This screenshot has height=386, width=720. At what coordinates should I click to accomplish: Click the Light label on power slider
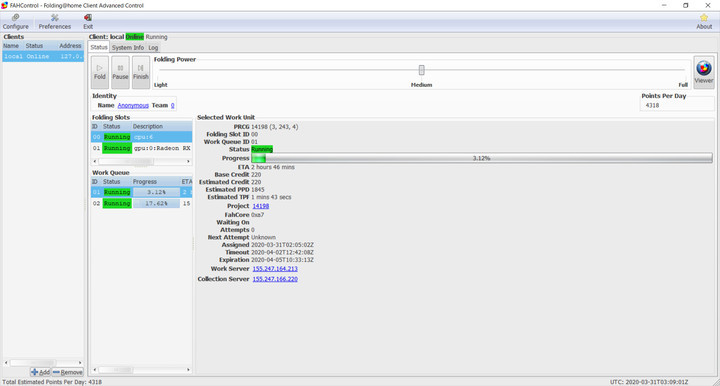[161, 85]
